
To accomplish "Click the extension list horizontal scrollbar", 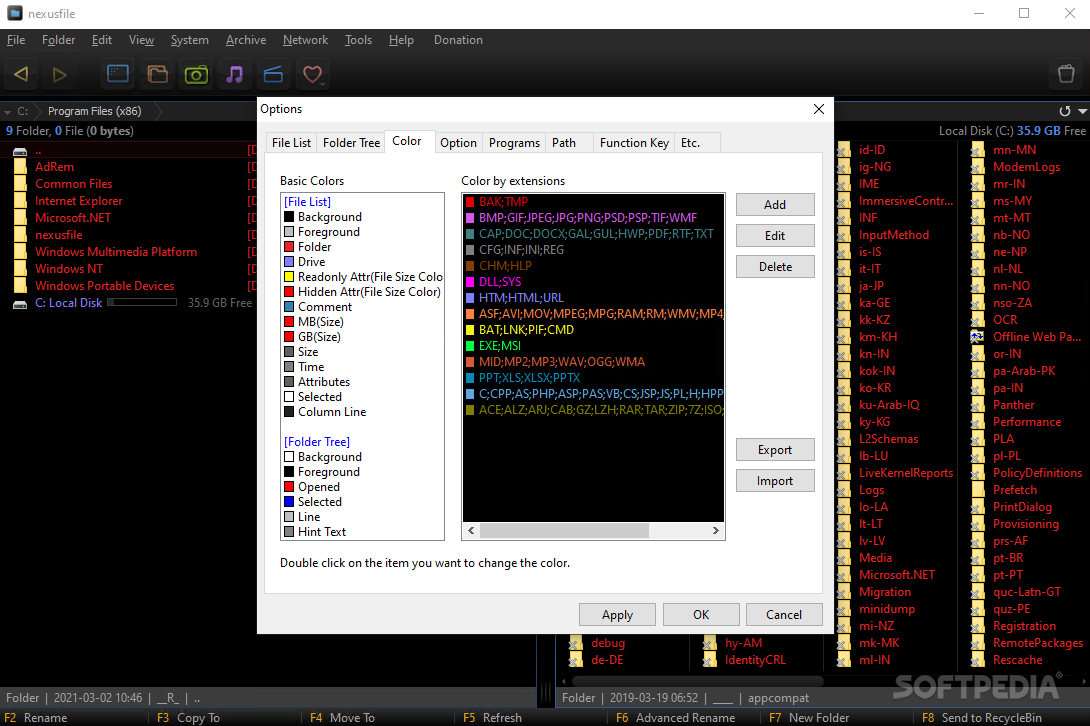I will (564, 531).
